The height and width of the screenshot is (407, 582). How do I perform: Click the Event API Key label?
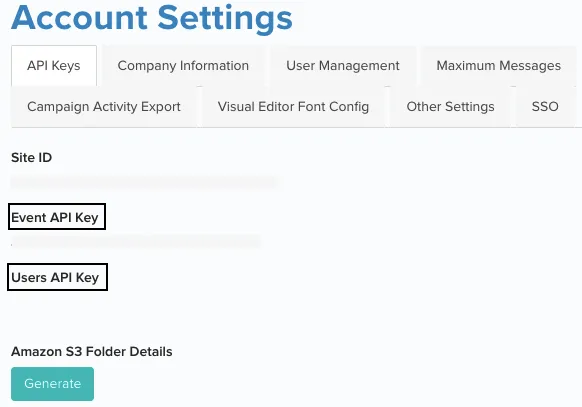[55, 217]
